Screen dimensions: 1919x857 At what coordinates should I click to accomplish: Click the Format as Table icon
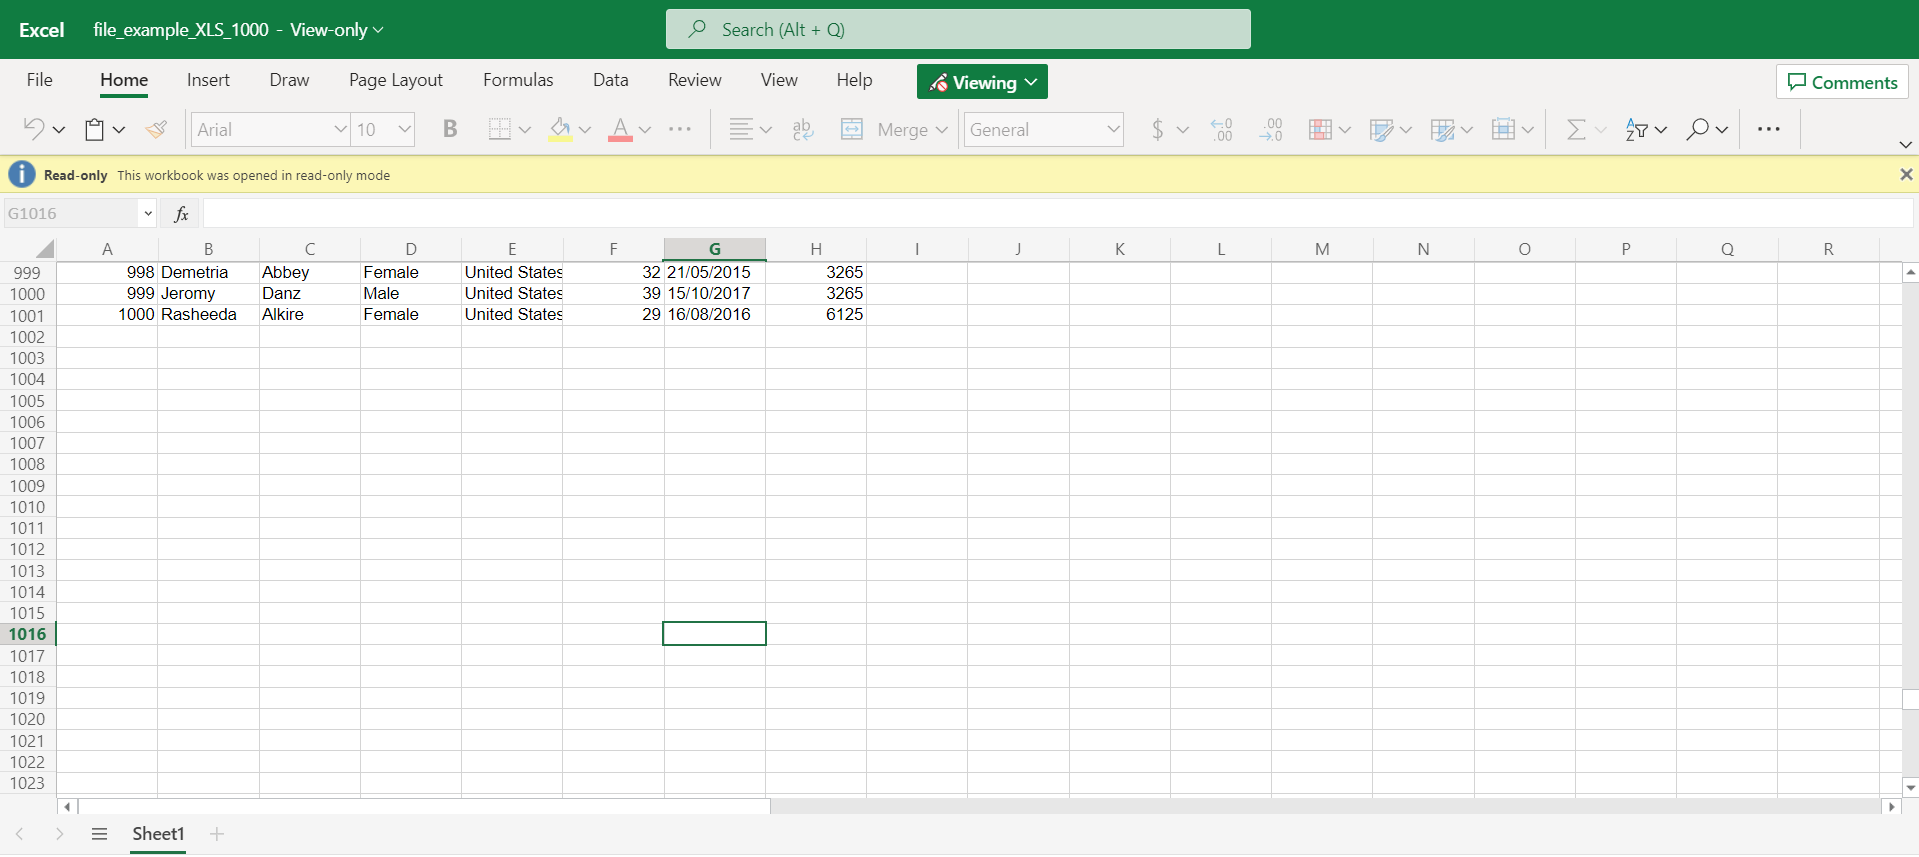pos(1381,129)
